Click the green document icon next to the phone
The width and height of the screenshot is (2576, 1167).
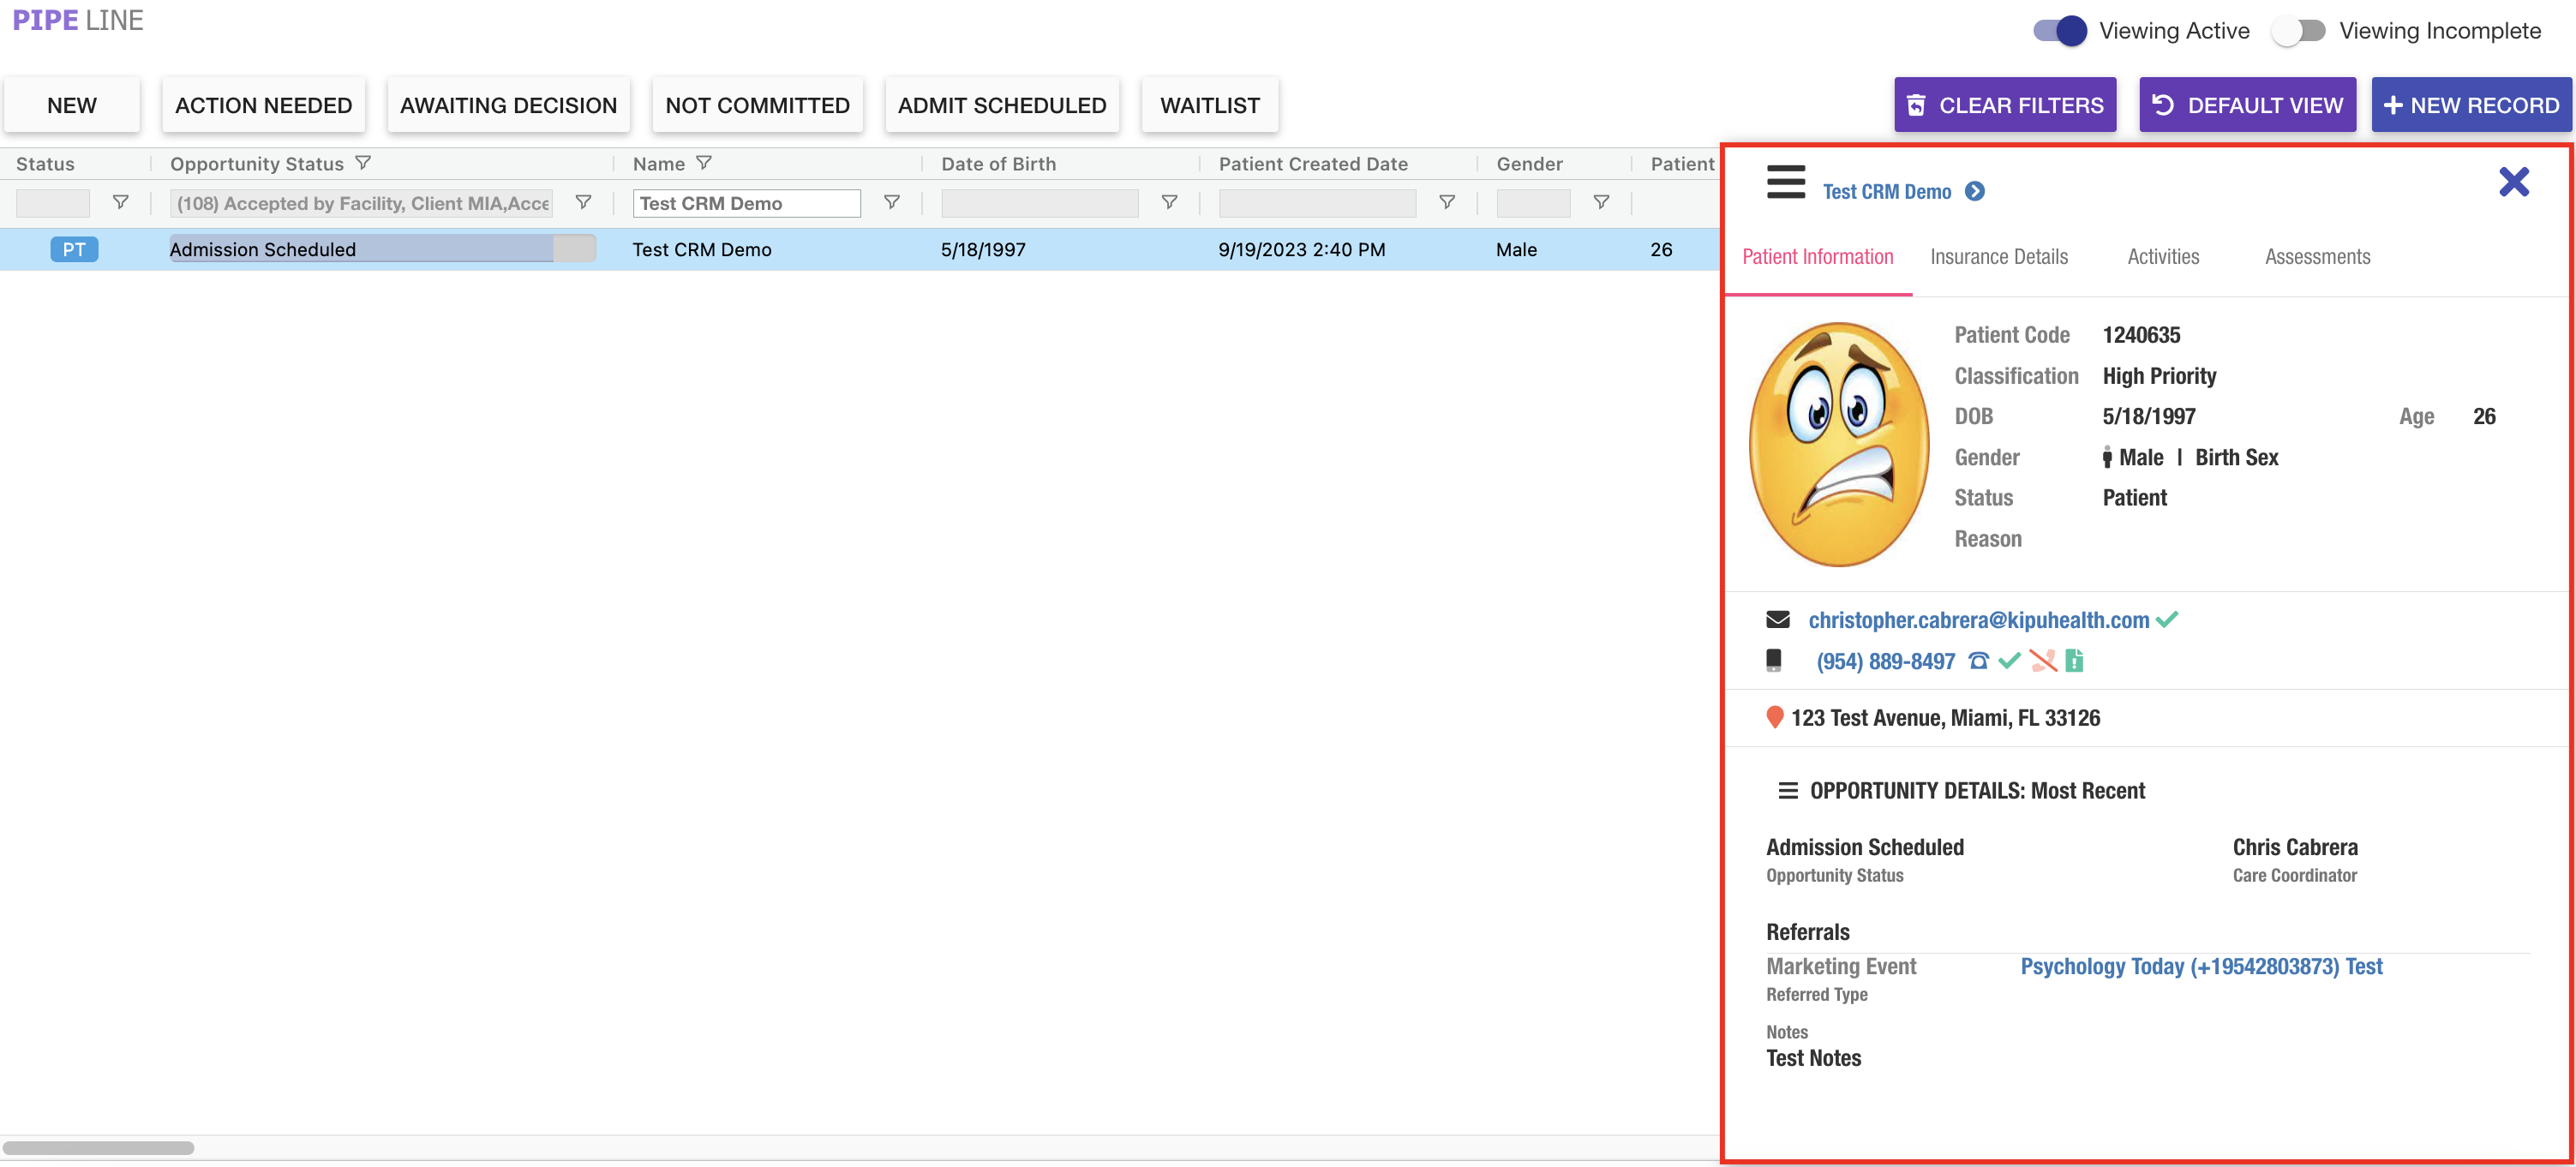2074,661
